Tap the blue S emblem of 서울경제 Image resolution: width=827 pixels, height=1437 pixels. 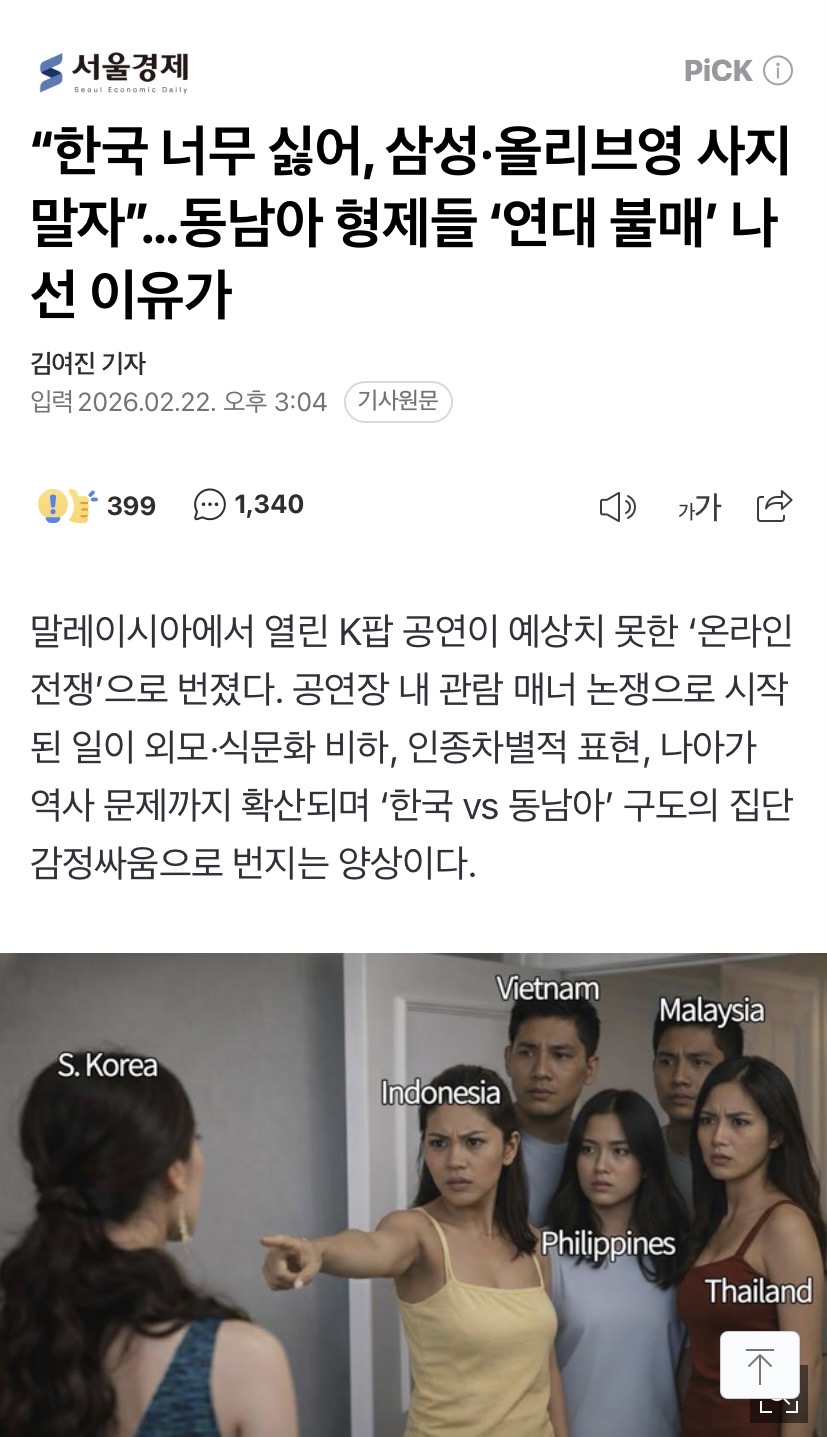(51, 72)
